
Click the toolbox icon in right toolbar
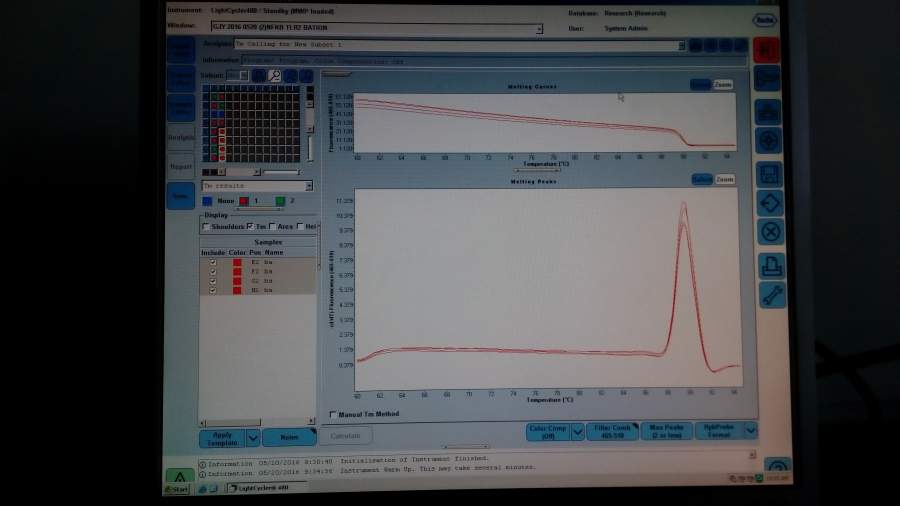point(768,112)
